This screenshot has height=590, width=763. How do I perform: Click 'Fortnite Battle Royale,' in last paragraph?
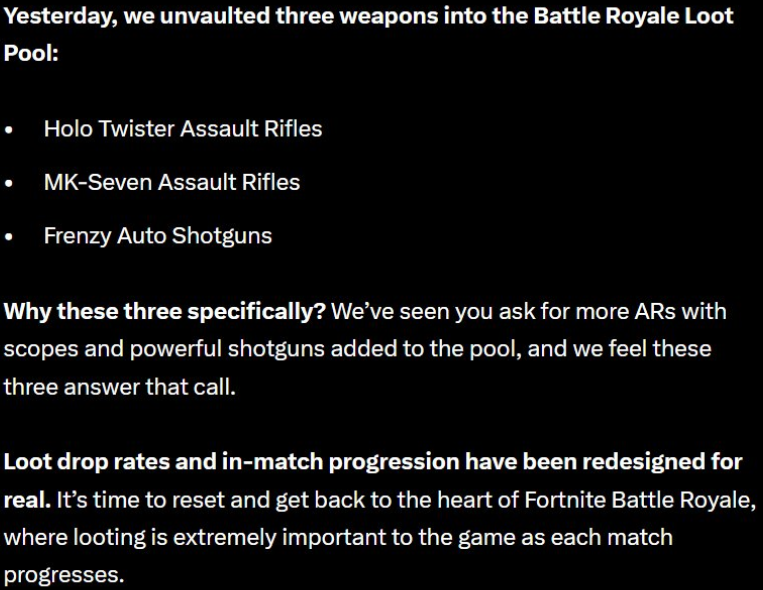pos(640,500)
